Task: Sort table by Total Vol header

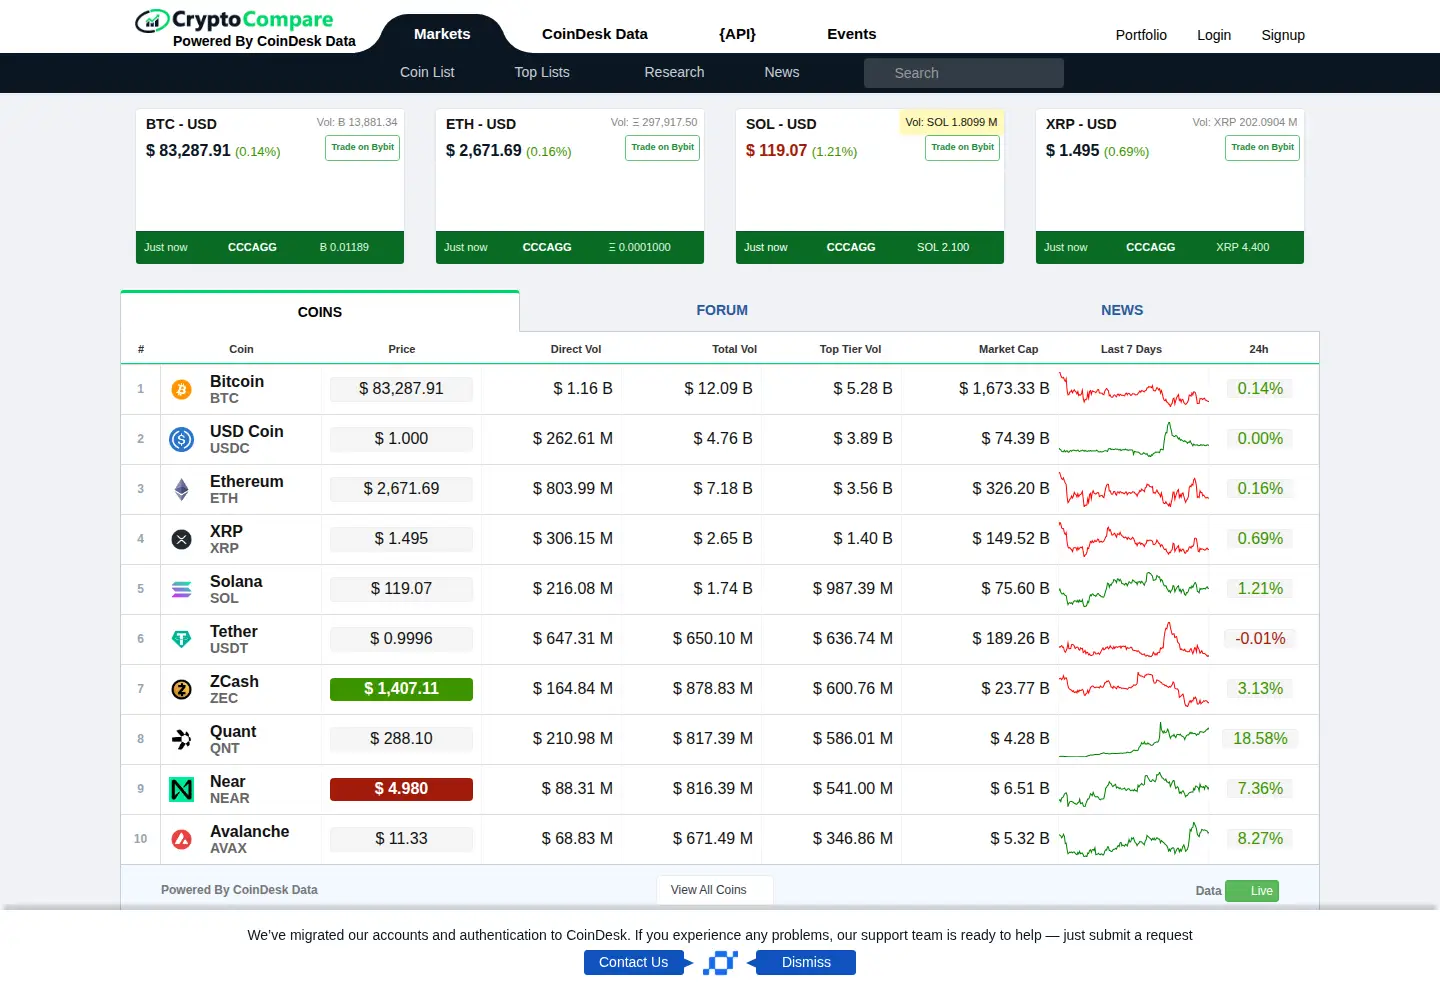Action: [x=734, y=349]
